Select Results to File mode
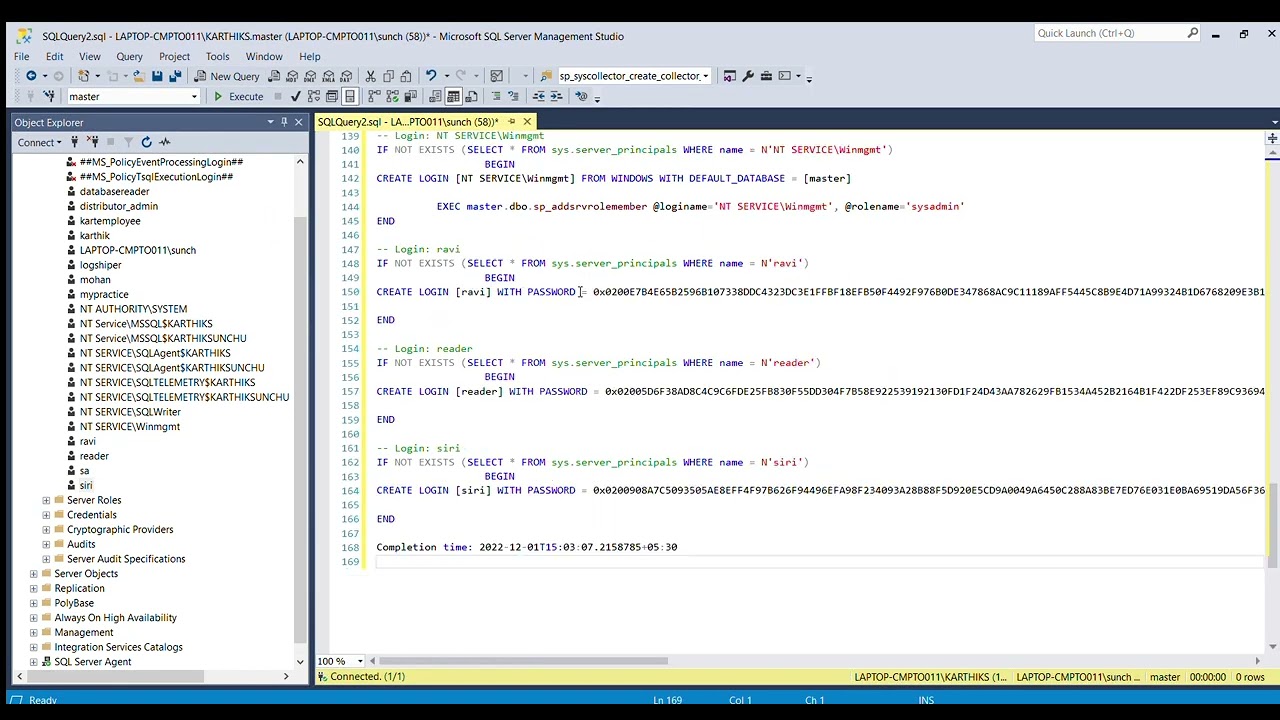 471,97
